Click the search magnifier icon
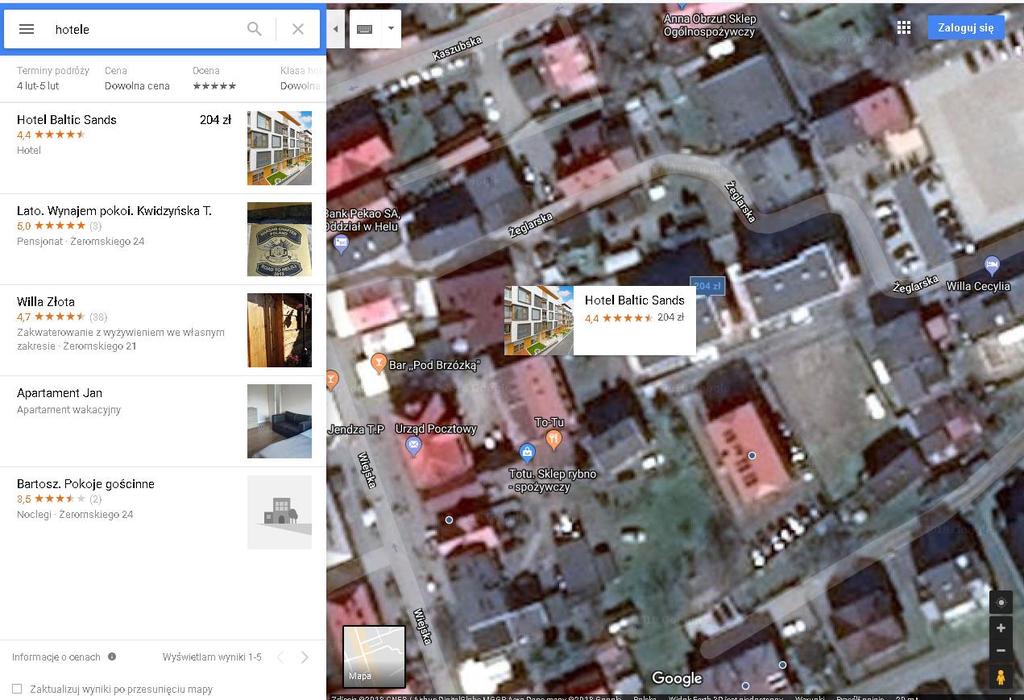The image size is (1024, 700). [x=254, y=29]
